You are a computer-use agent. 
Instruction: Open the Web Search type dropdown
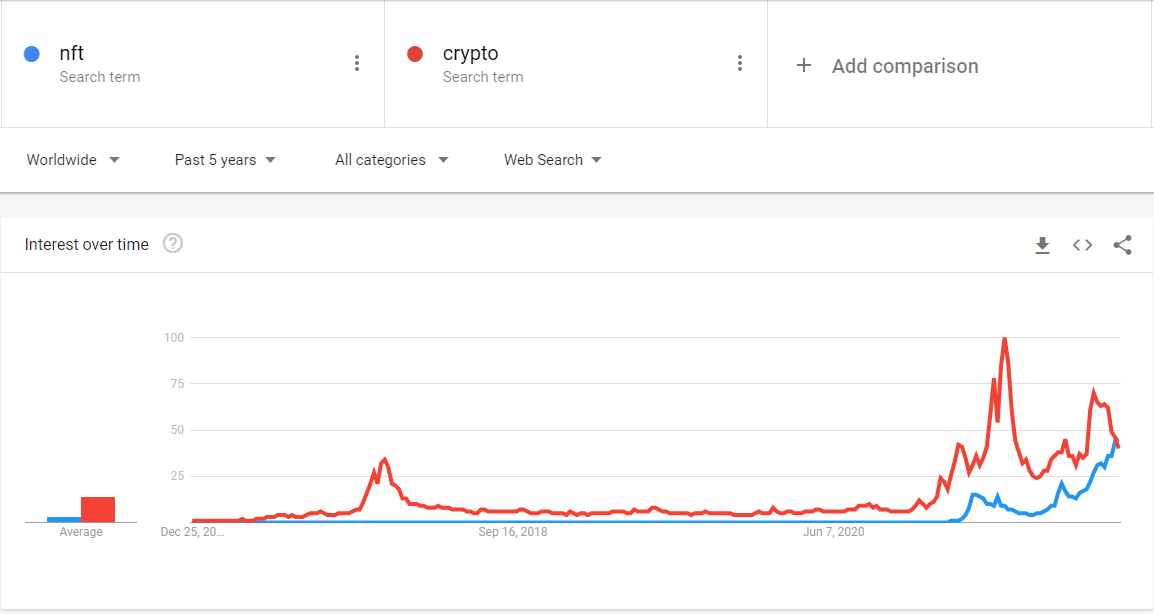coord(552,159)
